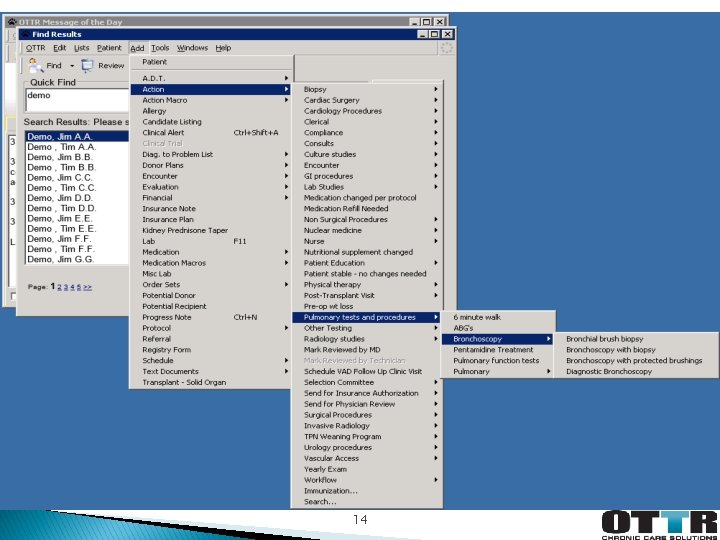This screenshot has width=720, height=540.
Task: Select Pentamidine Treatment
Action: click(497, 350)
